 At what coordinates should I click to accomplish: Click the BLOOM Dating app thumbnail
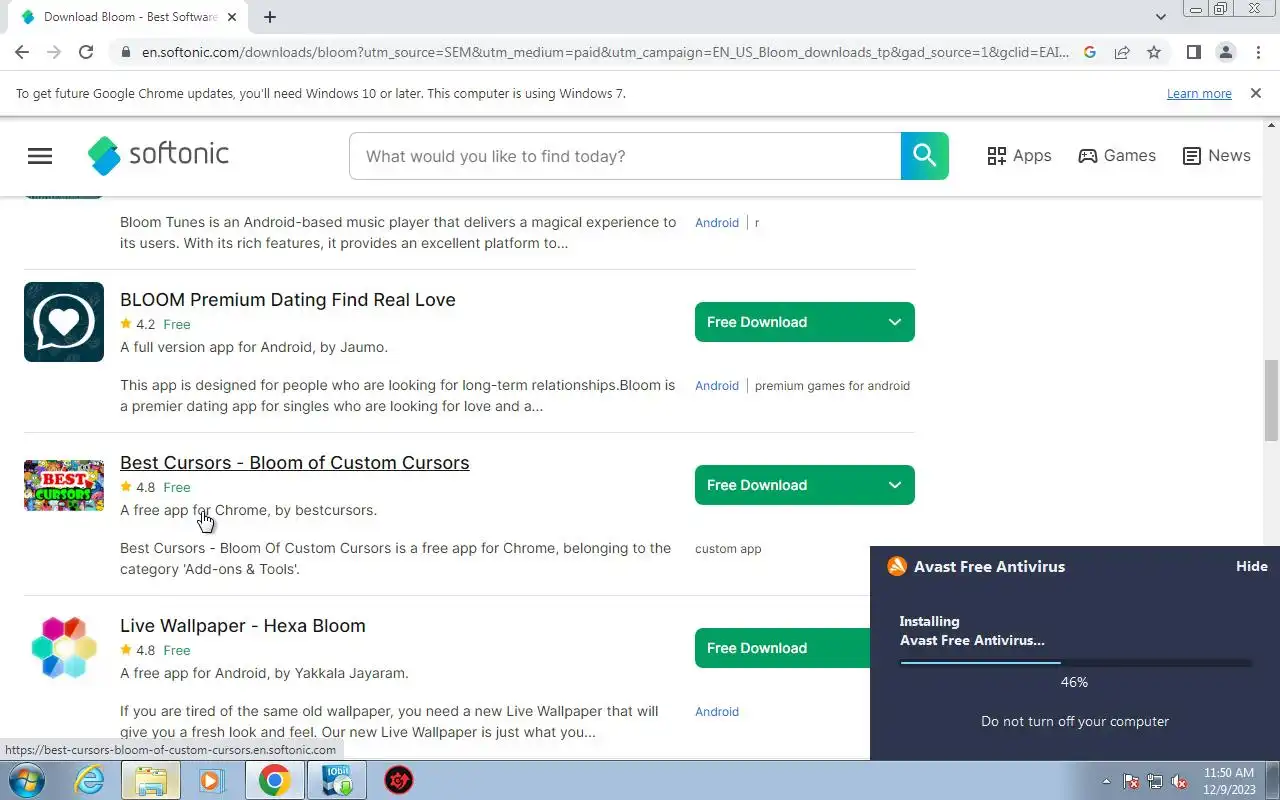[x=64, y=322]
